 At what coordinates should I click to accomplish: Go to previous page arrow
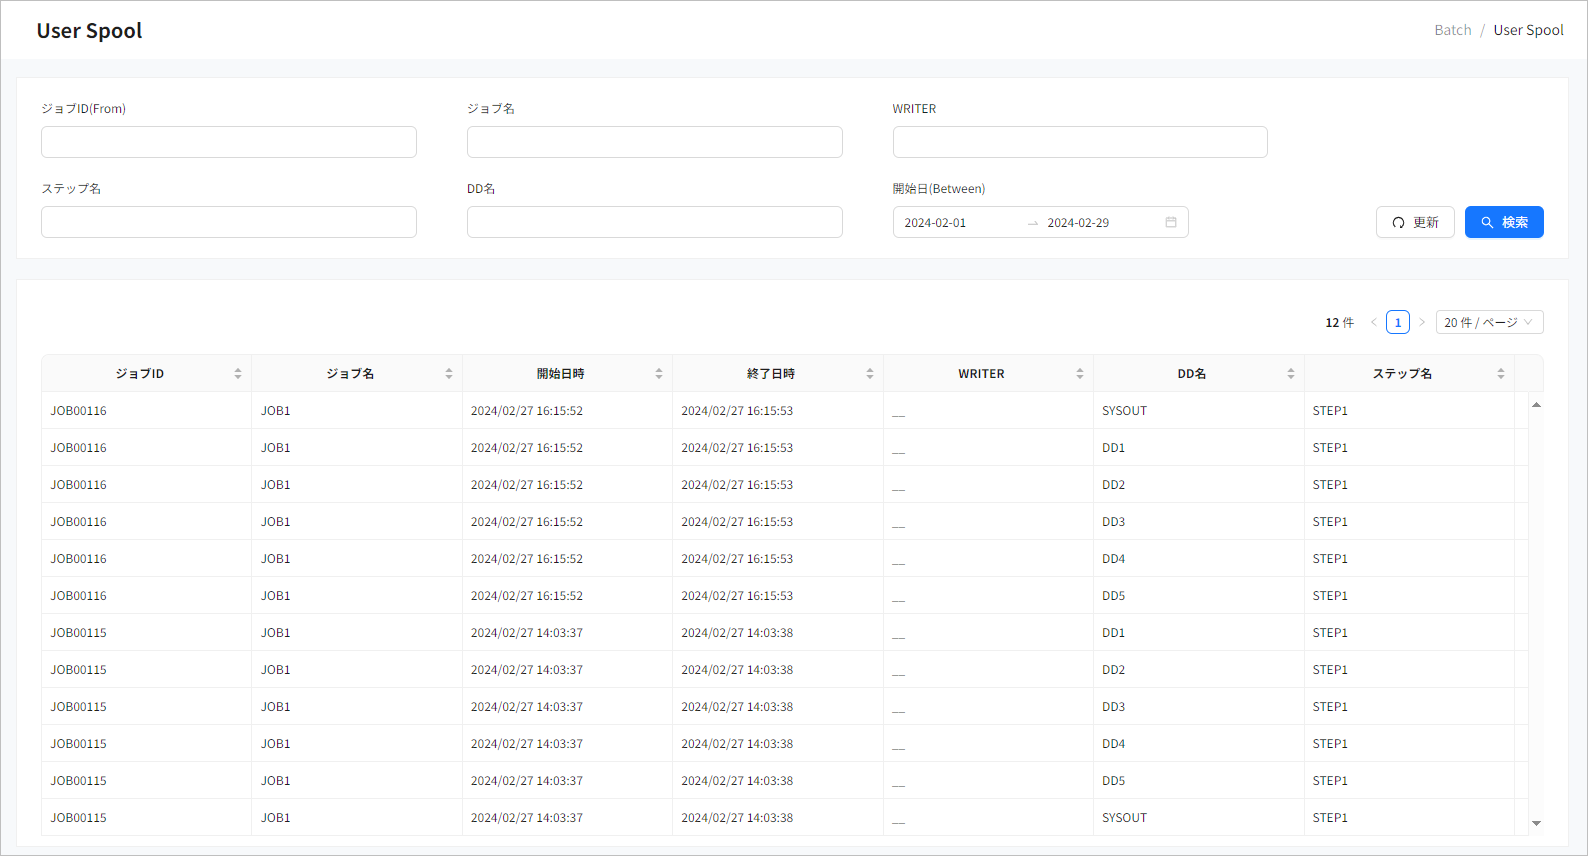click(x=1373, y=322)
